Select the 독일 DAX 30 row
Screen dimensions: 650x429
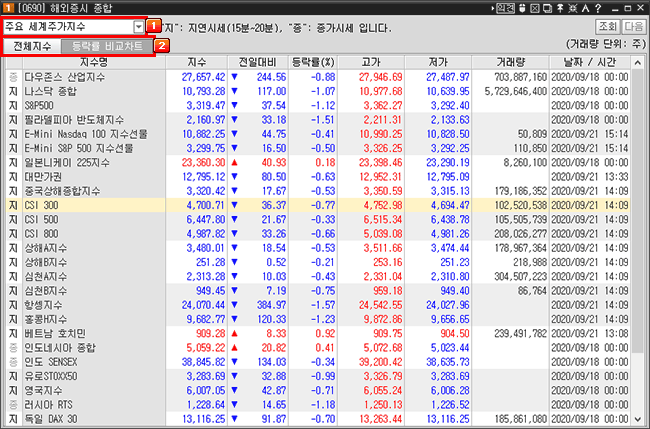318,419
